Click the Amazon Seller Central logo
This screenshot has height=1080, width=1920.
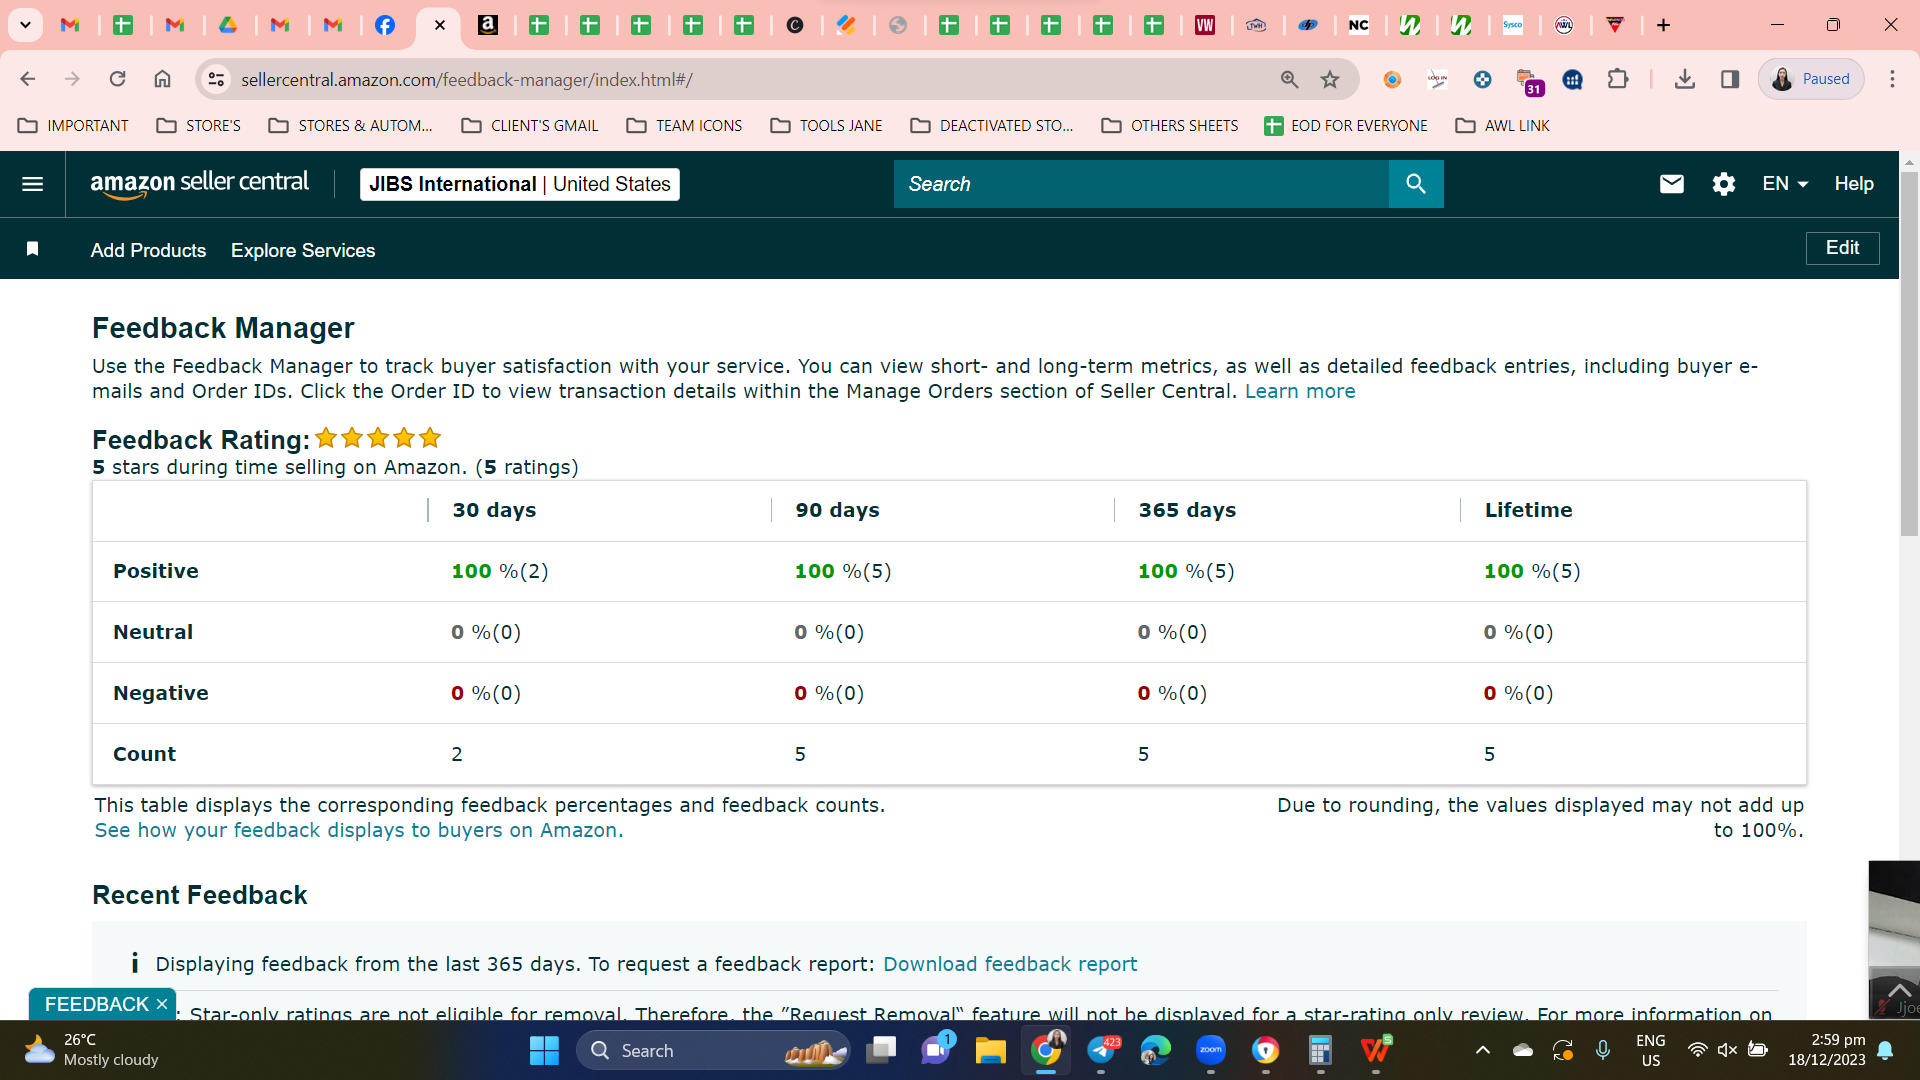coord(199,184)
